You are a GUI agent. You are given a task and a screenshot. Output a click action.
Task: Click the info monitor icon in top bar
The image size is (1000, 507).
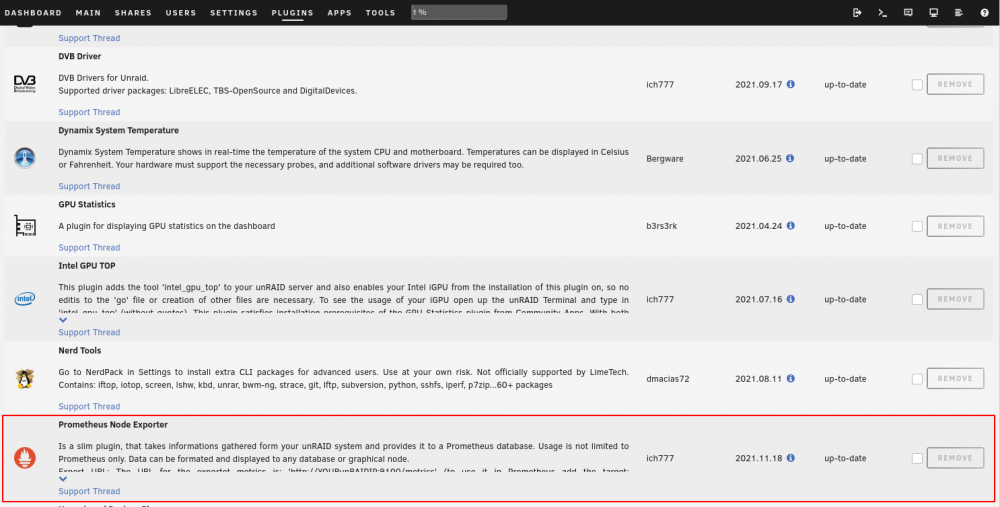tap(934, 13)
